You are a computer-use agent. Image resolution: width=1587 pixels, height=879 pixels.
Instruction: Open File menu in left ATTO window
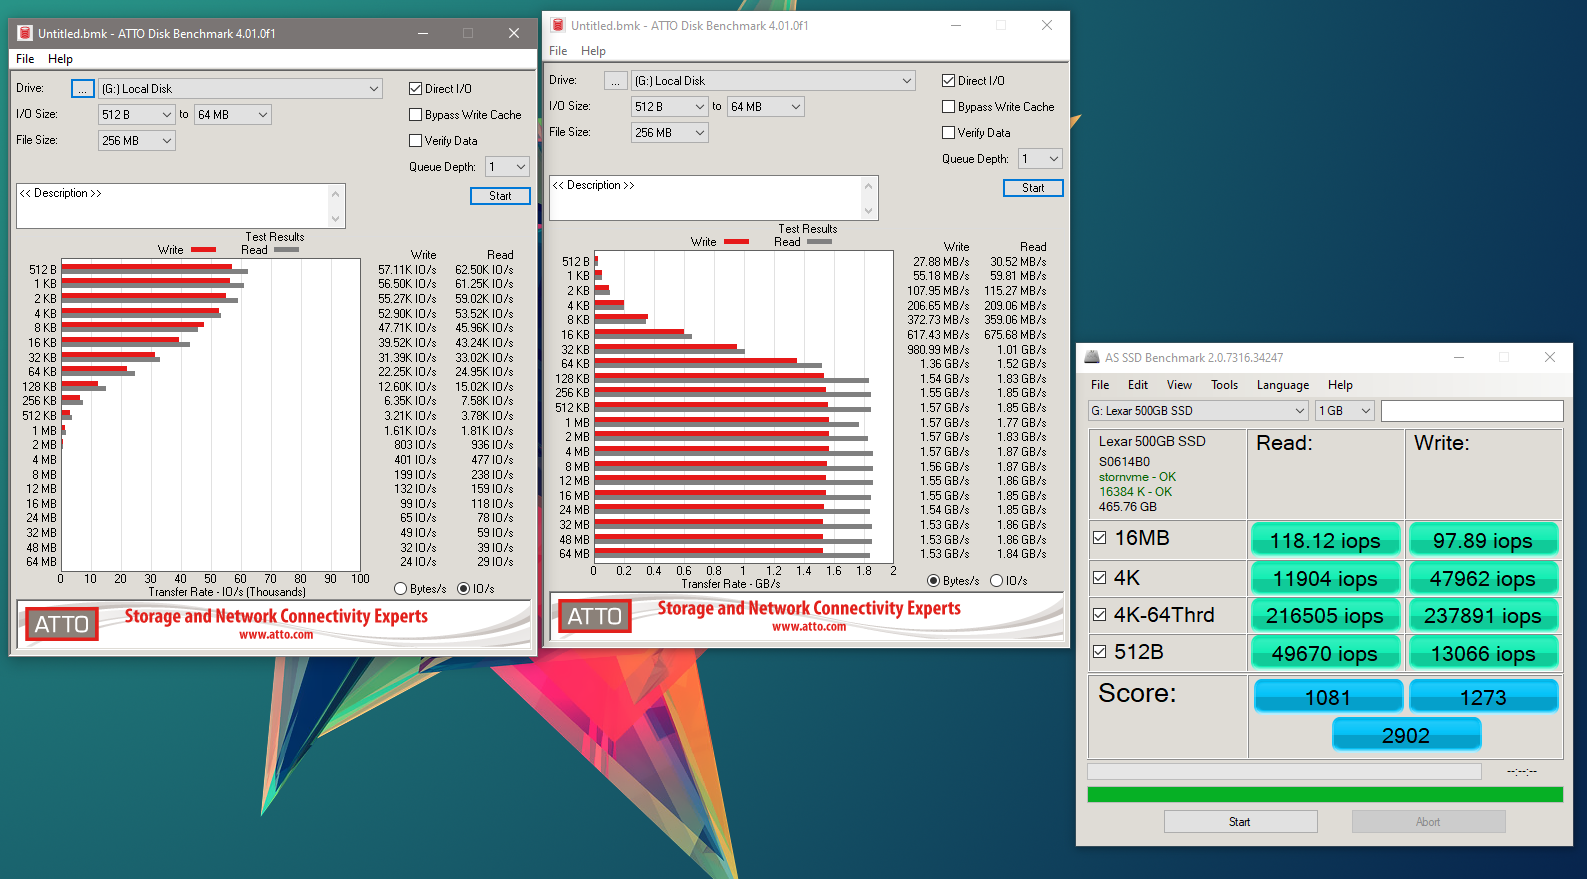click(x=25, y=59)
